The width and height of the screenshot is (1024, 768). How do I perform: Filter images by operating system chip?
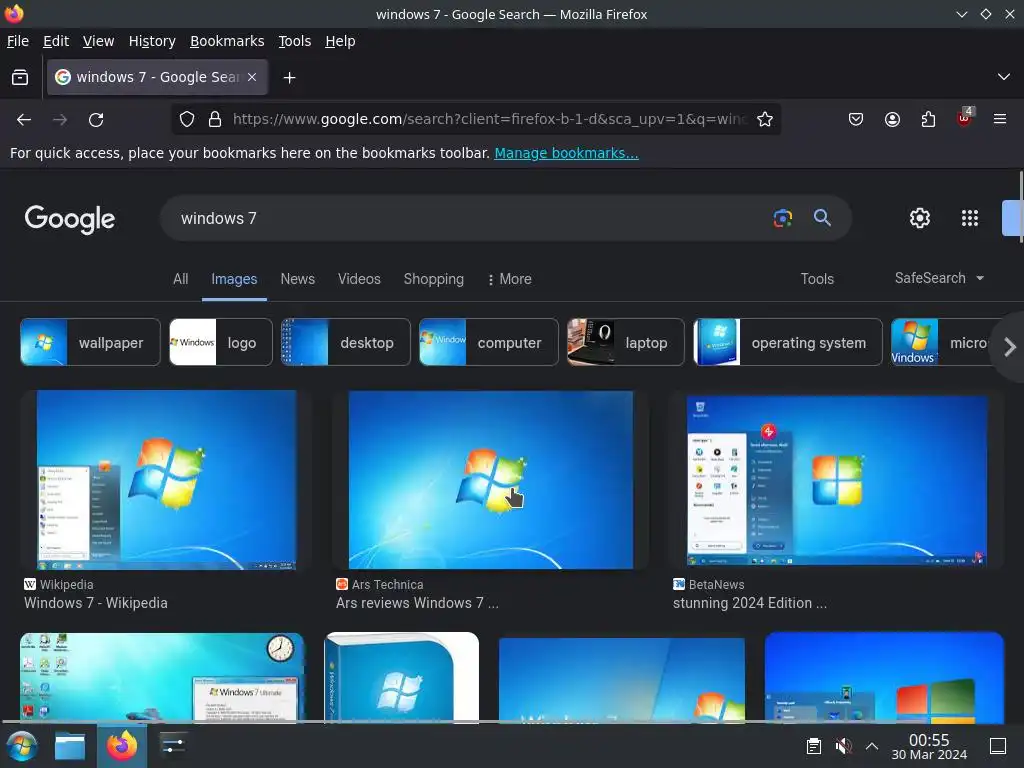788,342
